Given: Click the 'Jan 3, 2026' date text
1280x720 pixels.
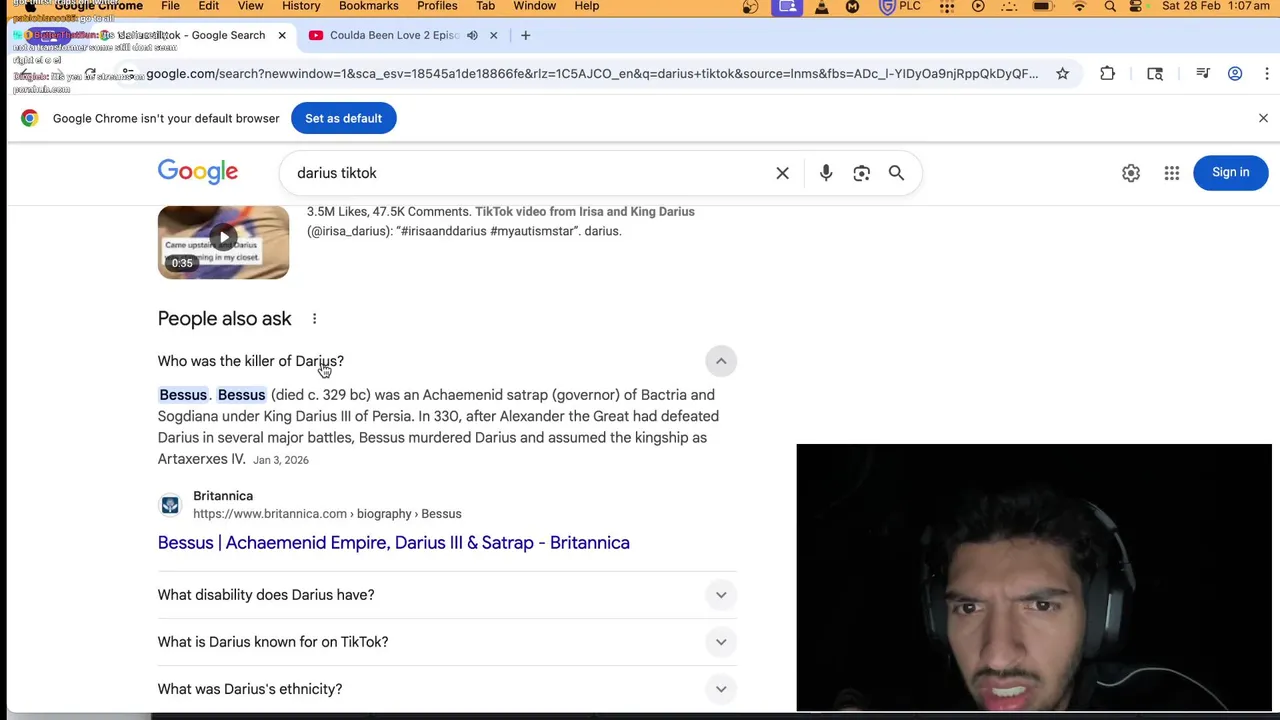Looking at the screenshot, I should point(281,460).
